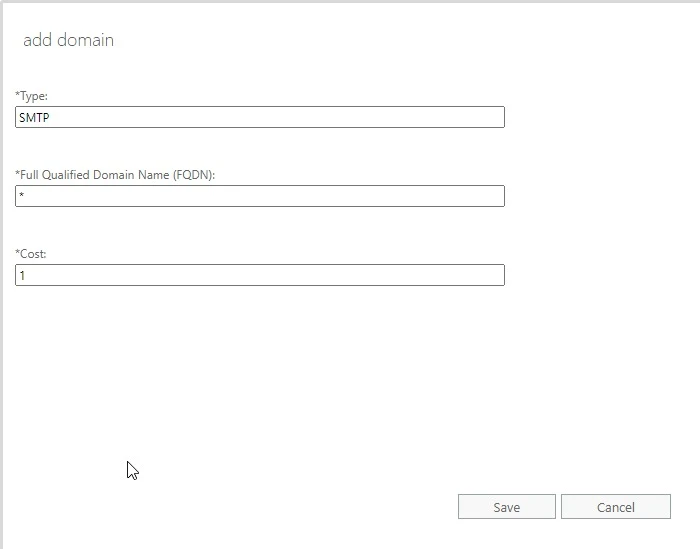Click the right end of the FQDN field

pos(495,196)
